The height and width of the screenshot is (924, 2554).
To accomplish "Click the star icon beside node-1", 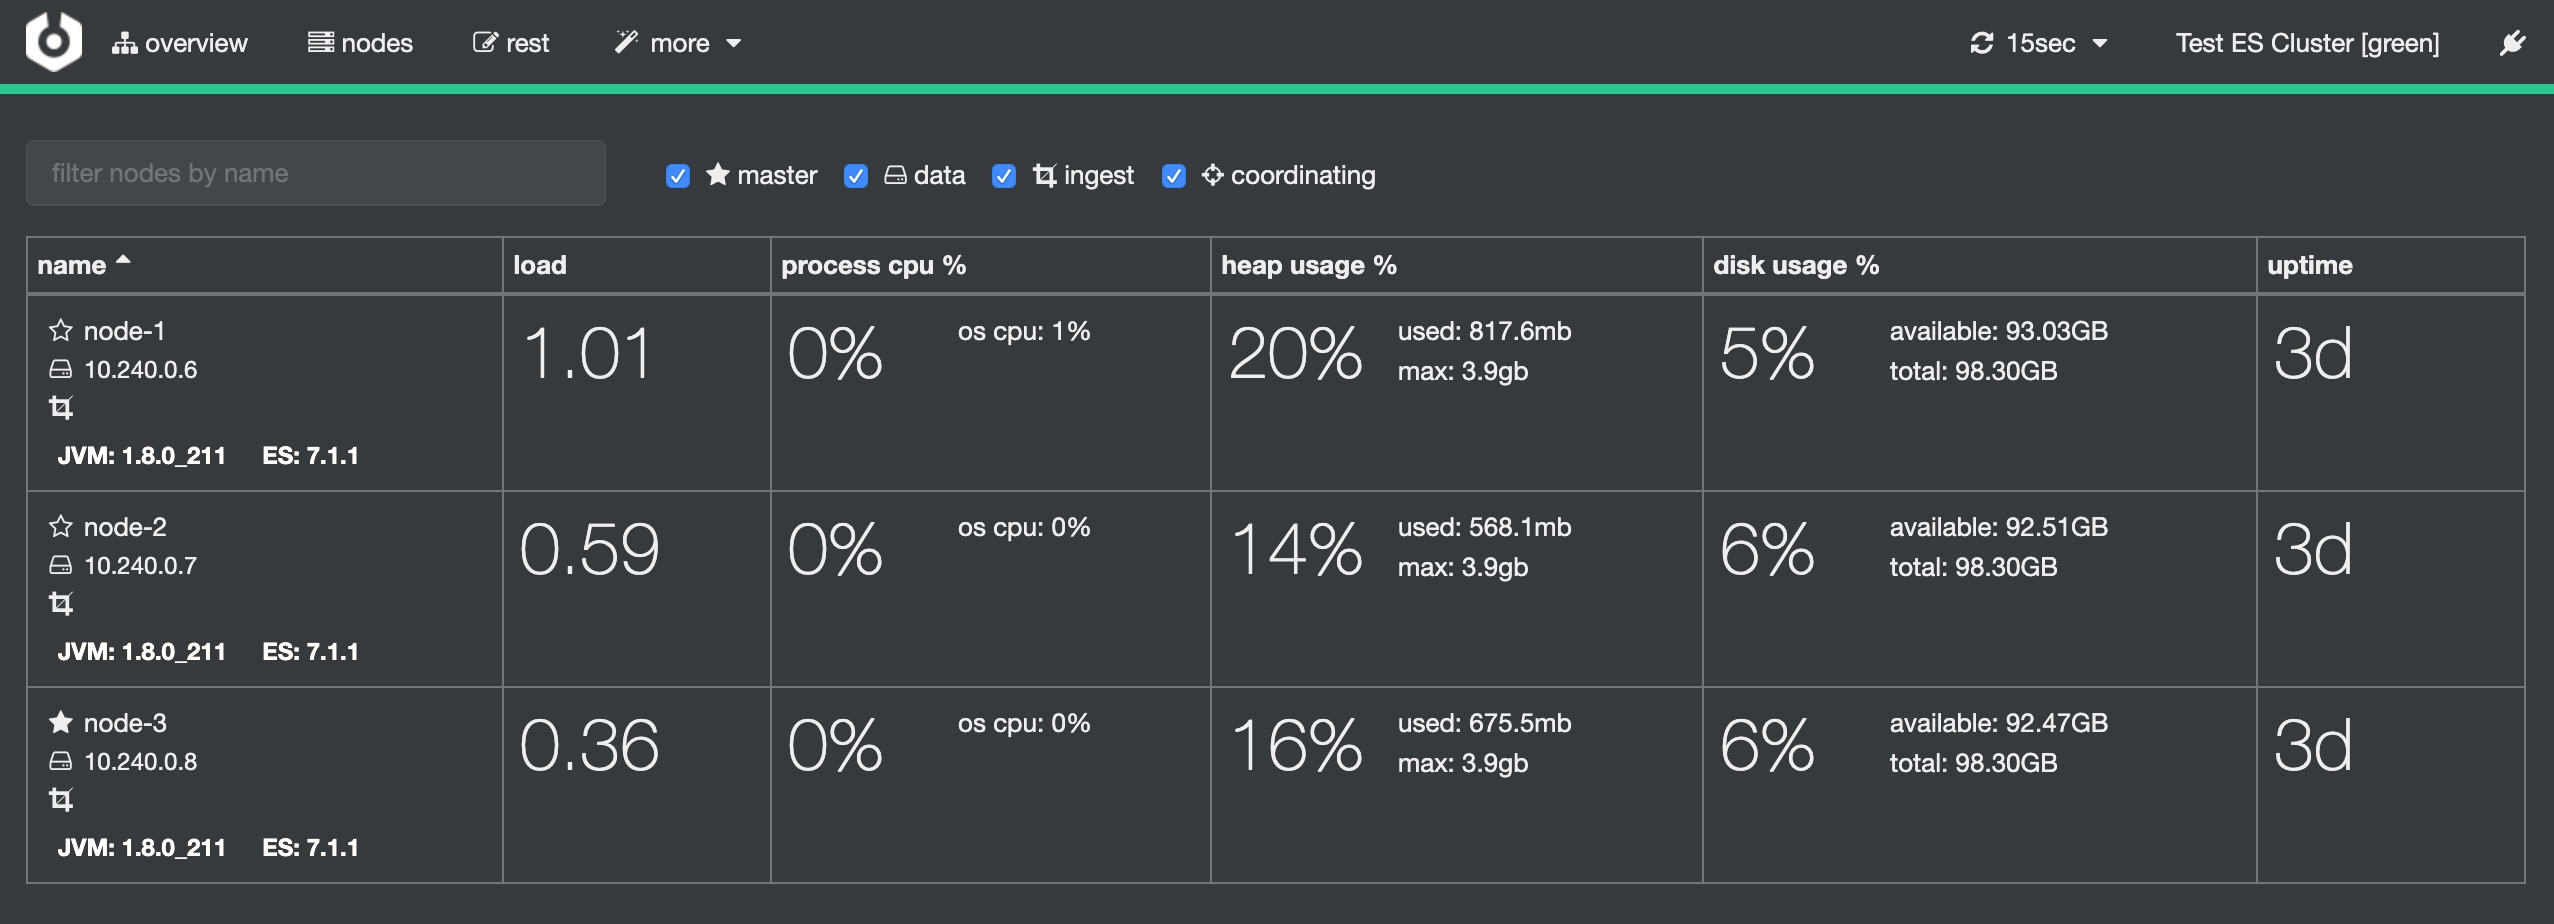I will pos(61,331).
